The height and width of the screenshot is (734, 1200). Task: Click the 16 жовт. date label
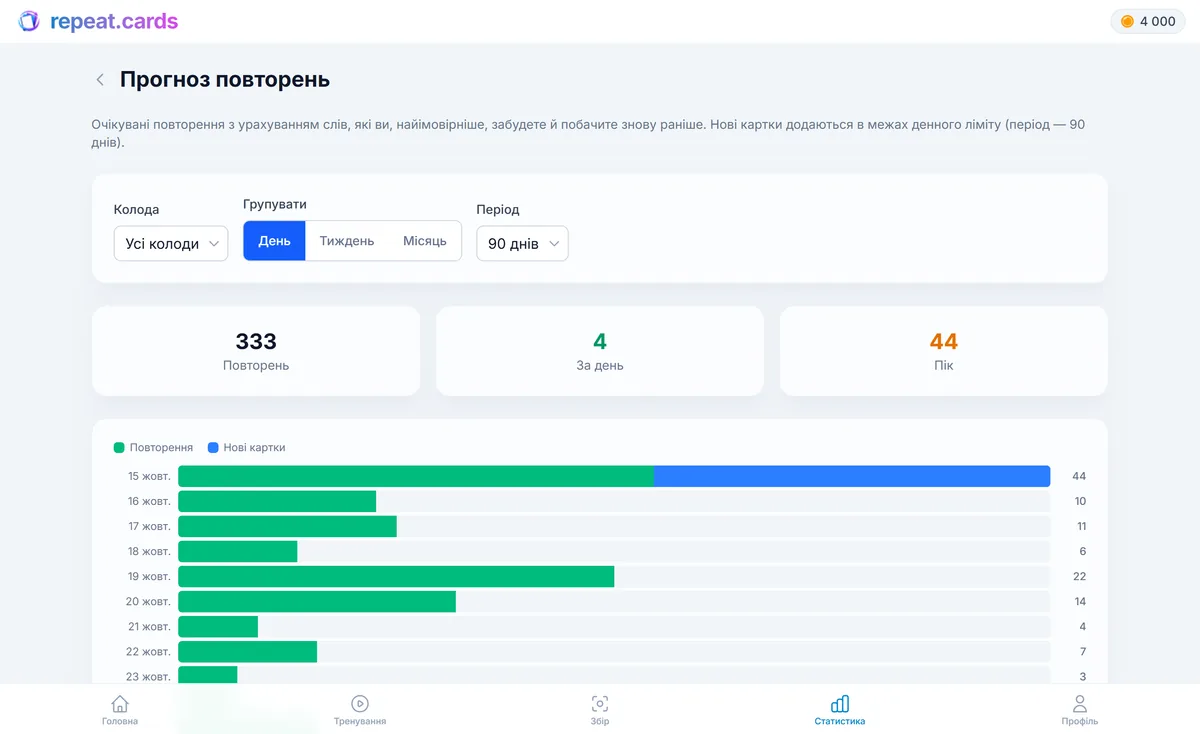coord(149,501)
